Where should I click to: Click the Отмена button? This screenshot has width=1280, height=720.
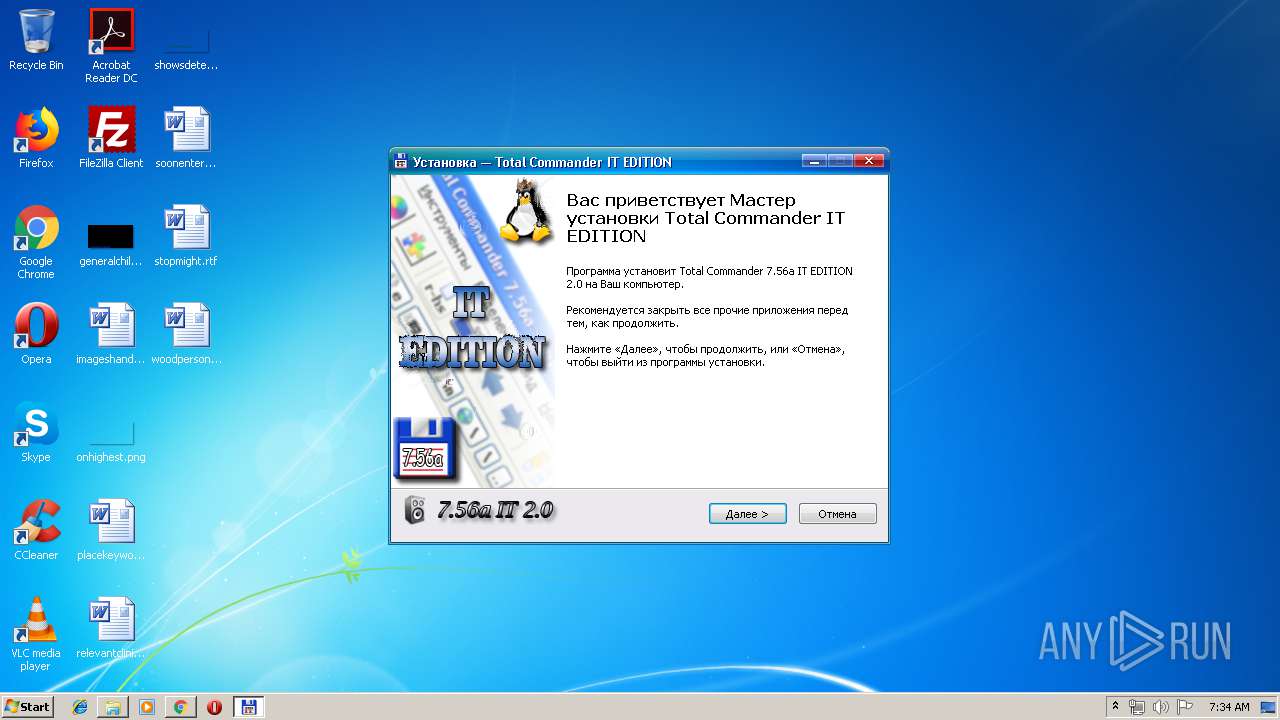click(837, 514)
